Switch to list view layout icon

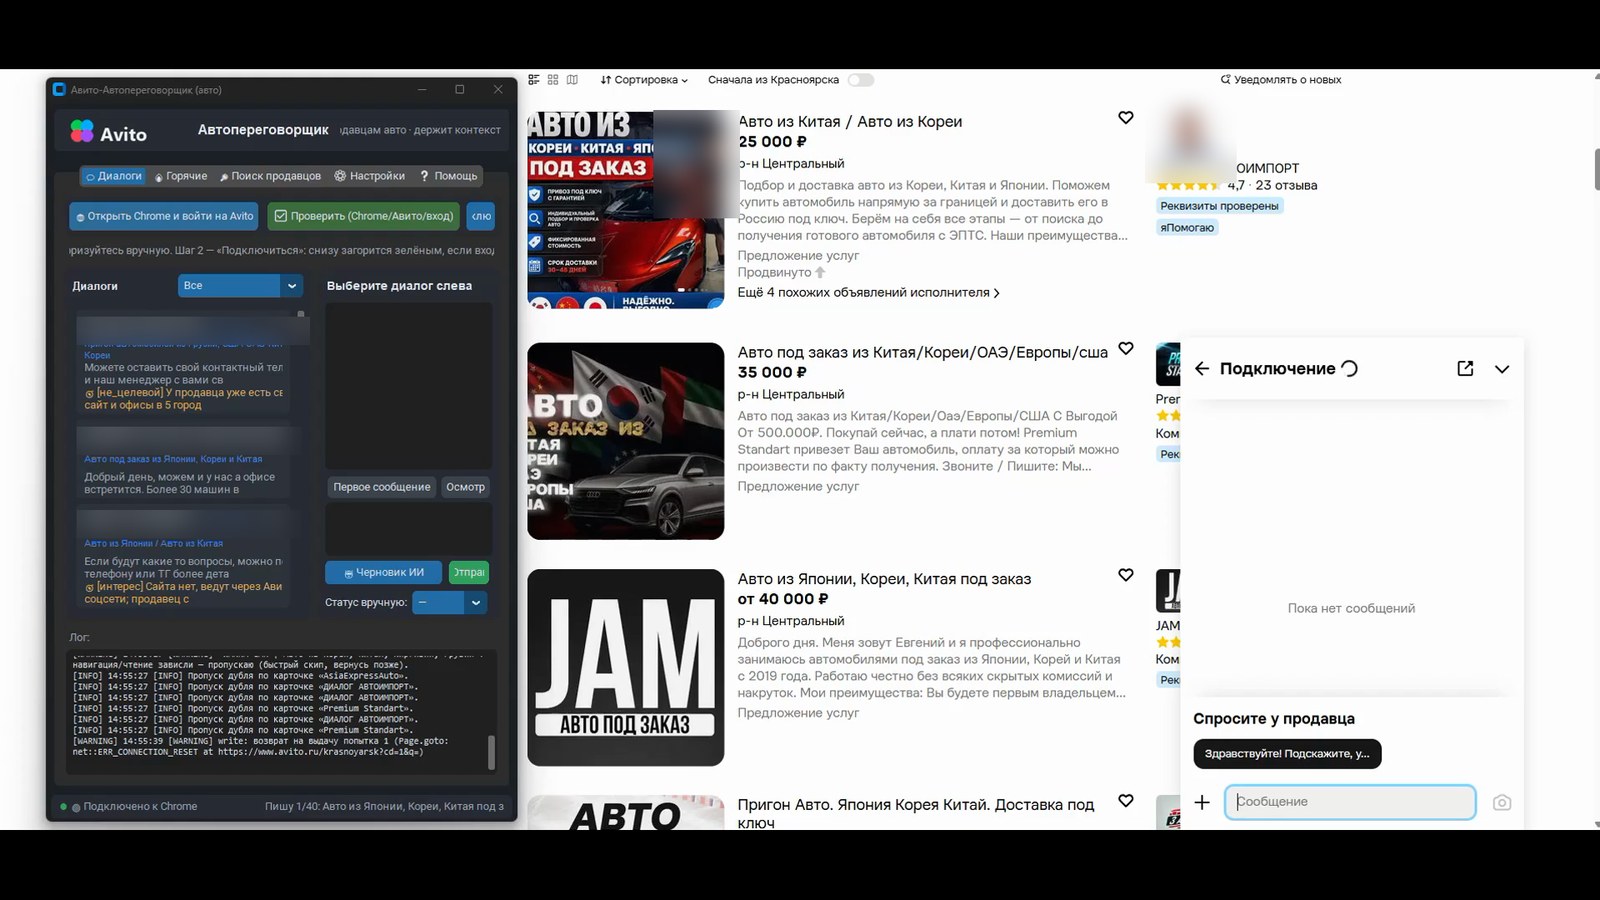(x=534, y=80)
